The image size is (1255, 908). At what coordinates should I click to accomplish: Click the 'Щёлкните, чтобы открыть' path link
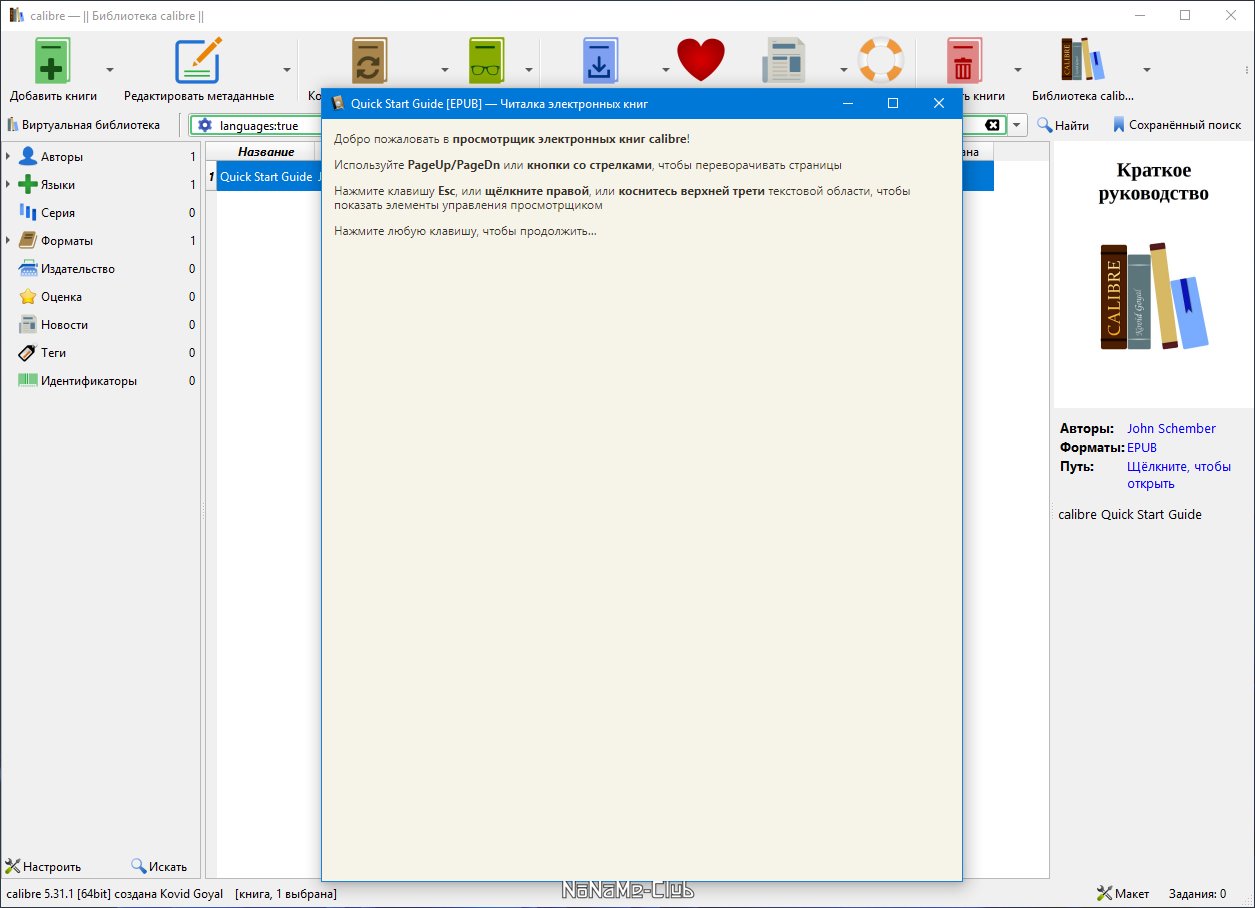(x=1179, y=475)
